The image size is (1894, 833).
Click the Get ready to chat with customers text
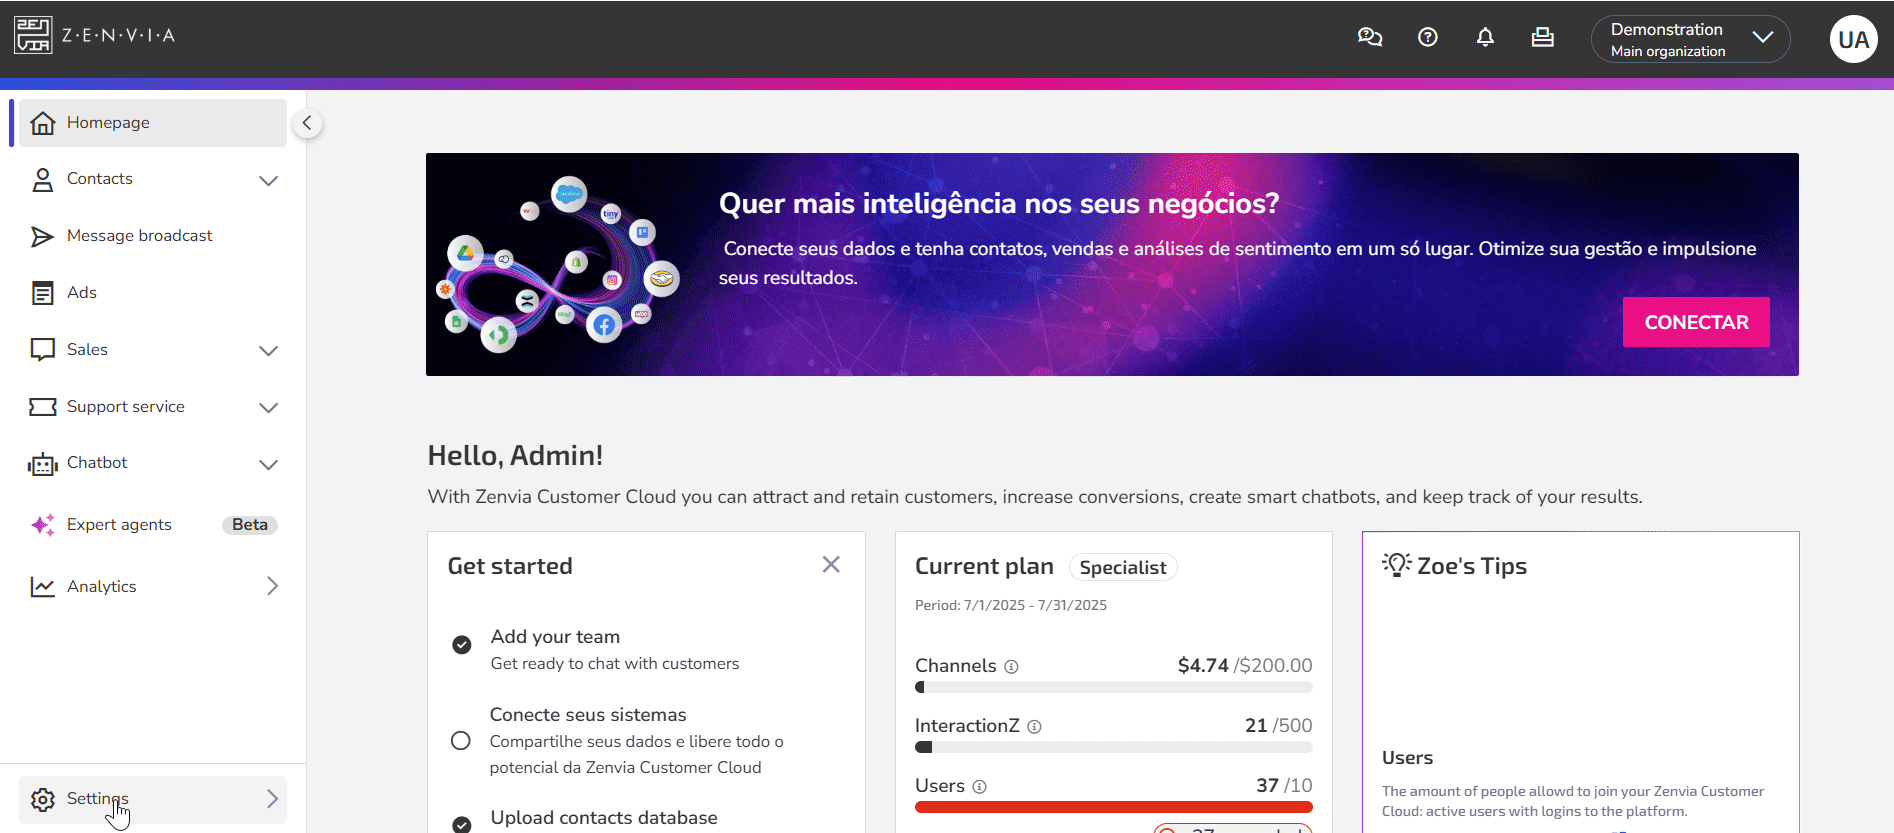pyautogui.click(x=614, y=664)
